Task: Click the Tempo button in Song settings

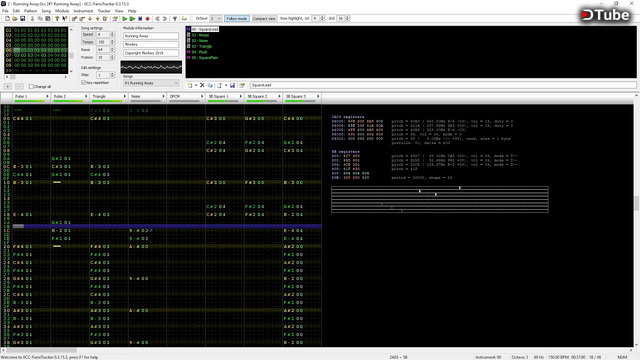Action: click(88, 42)
